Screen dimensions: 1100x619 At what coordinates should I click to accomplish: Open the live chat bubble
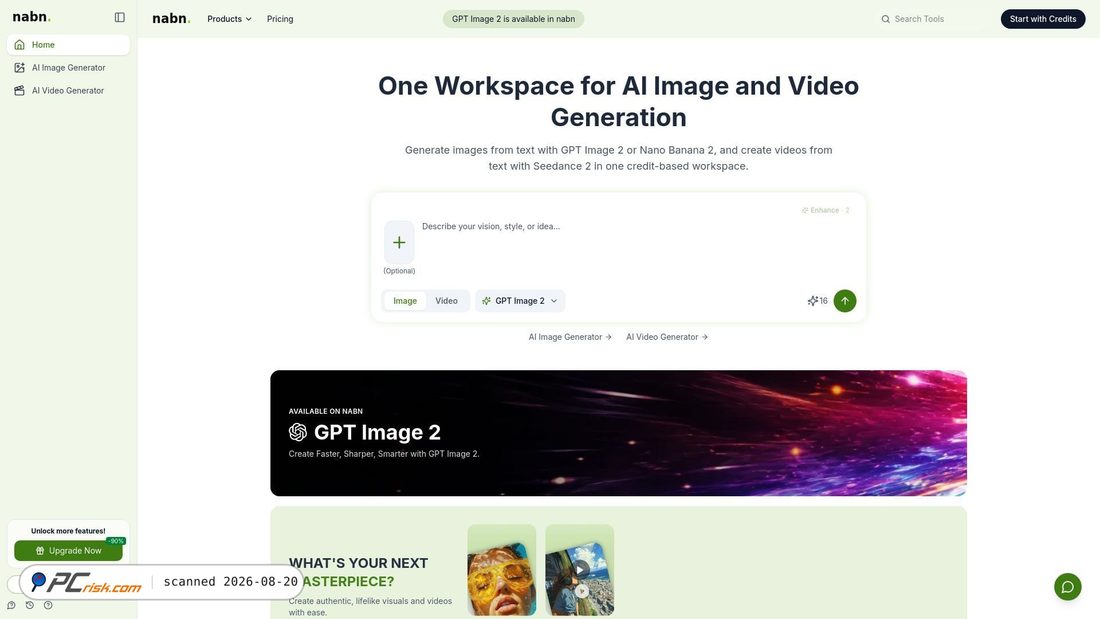1068,587
